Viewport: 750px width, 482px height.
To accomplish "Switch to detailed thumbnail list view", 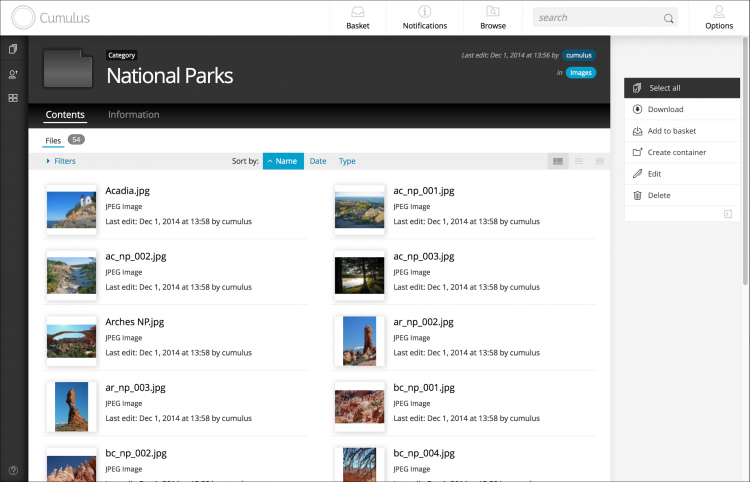I will click(x=558, y=161).
